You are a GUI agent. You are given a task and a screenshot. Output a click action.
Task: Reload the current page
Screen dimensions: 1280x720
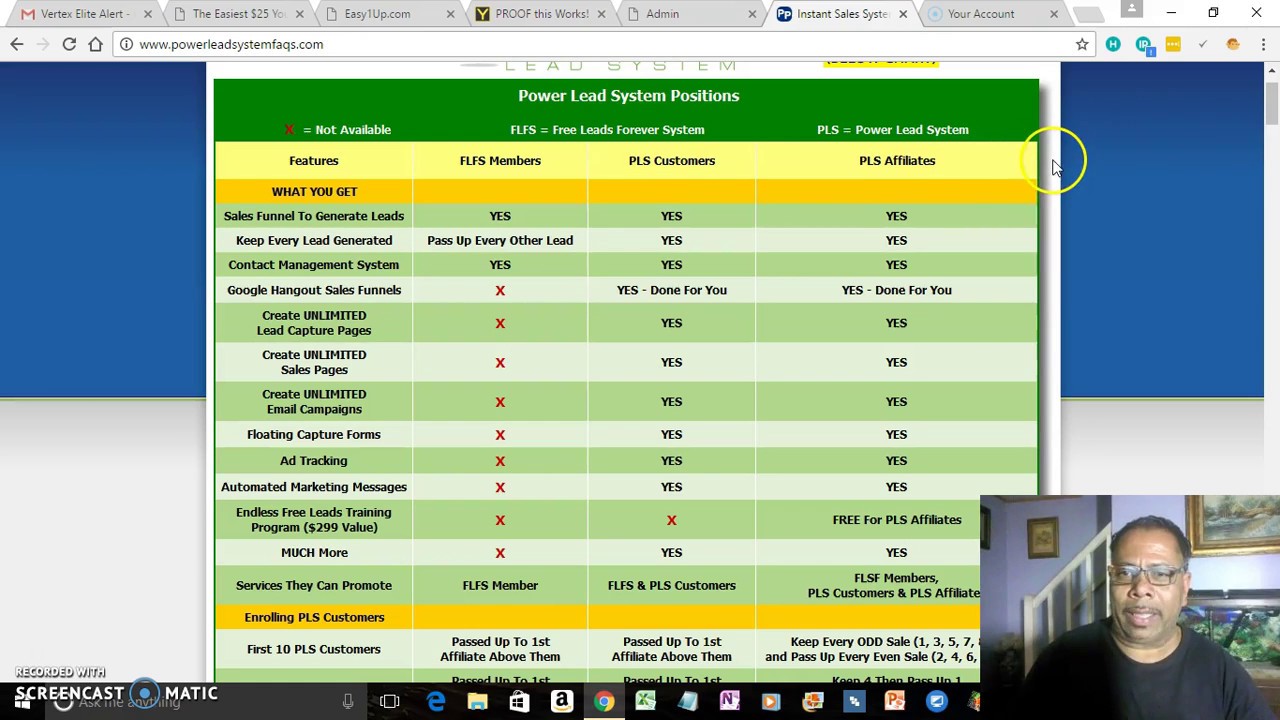[69, 44]
